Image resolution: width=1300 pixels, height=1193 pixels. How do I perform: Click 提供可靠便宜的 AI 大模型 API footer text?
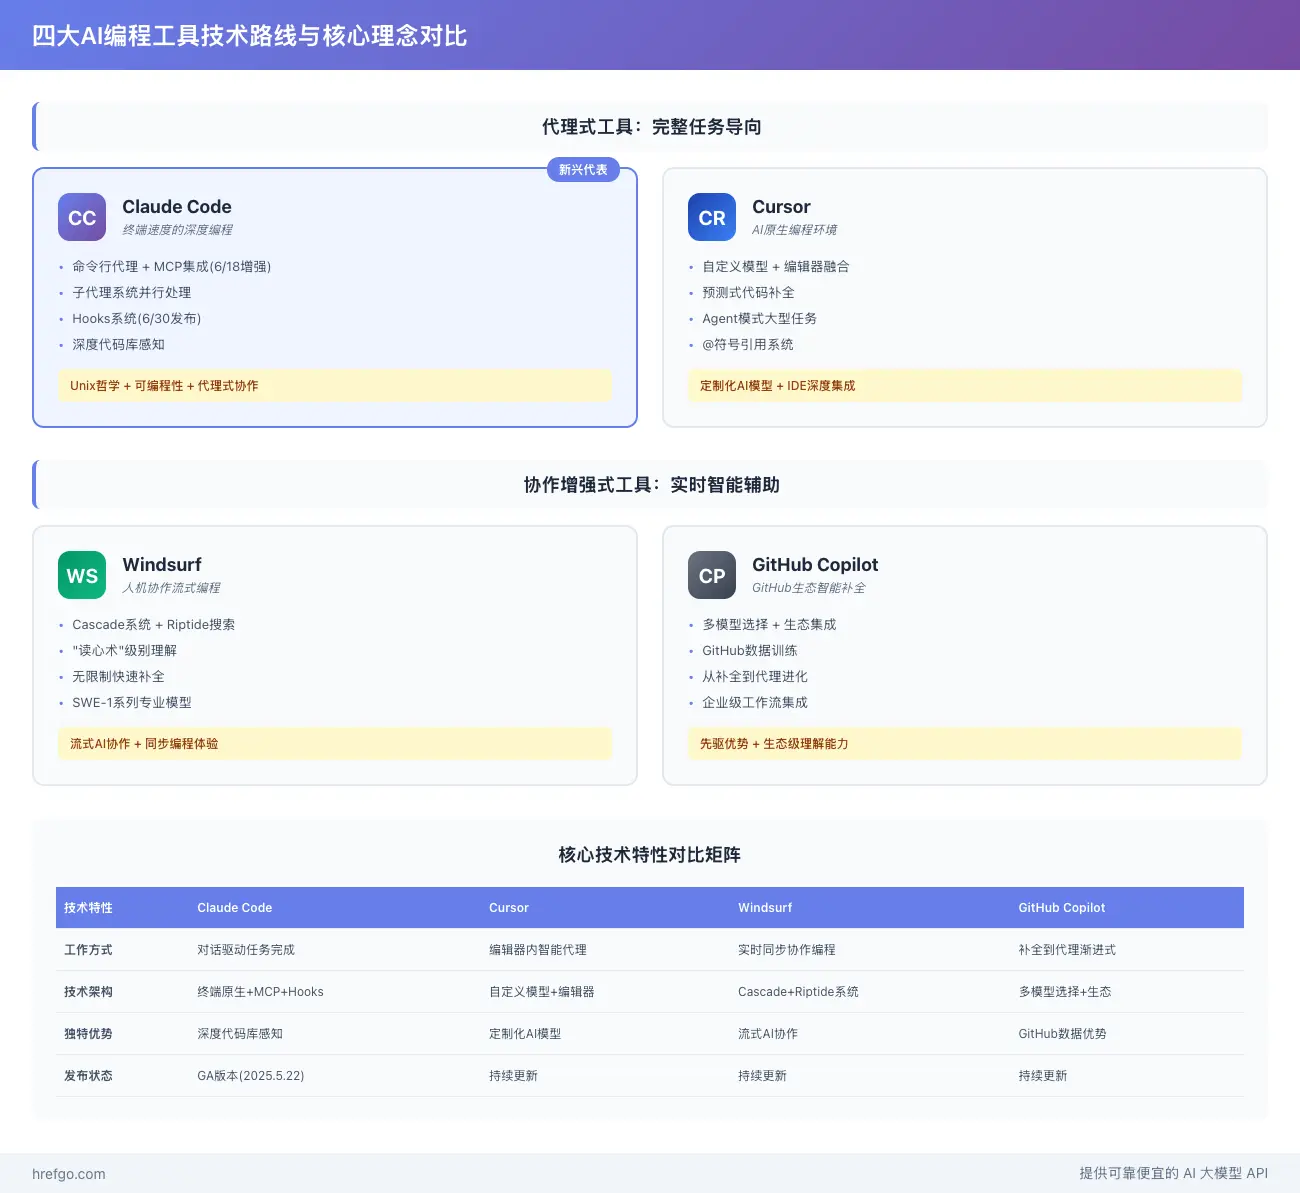point(1173,1173)
